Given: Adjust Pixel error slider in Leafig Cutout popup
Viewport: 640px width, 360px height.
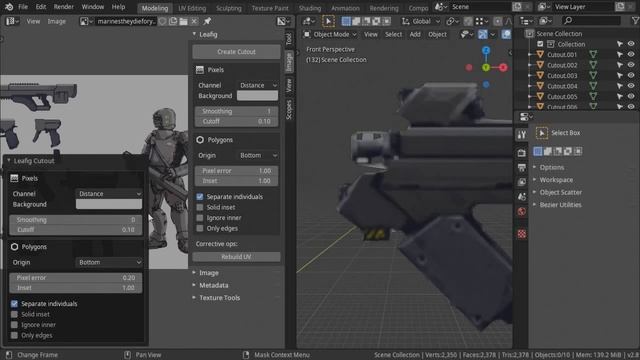Looking at the screenshot, I should pyautogui.click(x=76, y=278).
